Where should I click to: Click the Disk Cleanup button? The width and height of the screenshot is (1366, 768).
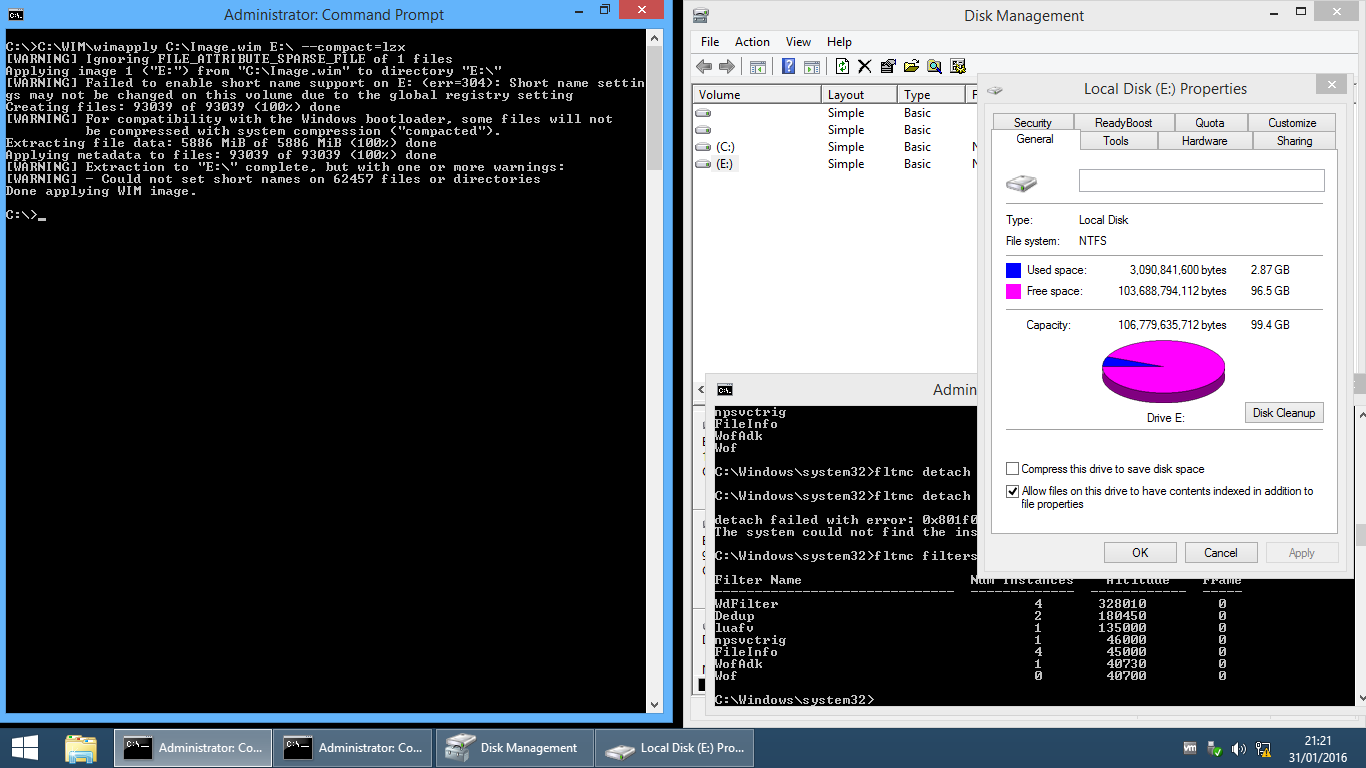coord(1284,413)
